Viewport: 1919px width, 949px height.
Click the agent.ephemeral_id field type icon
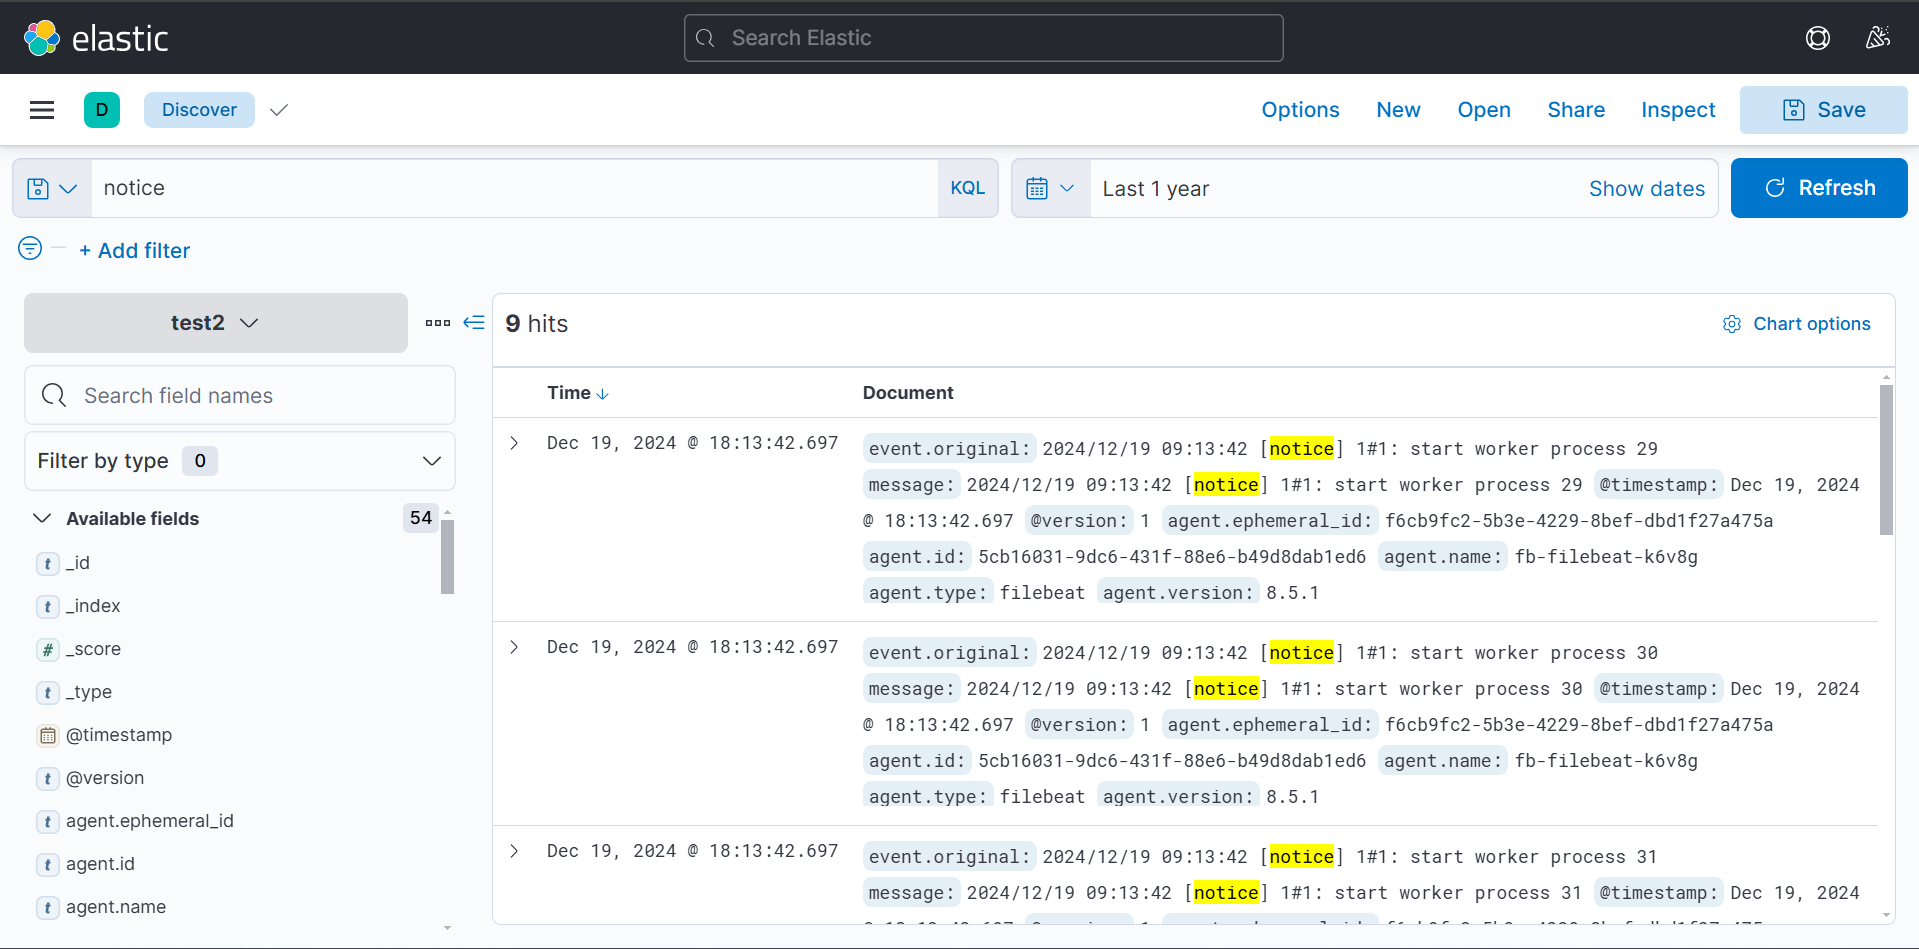point(47,822)
